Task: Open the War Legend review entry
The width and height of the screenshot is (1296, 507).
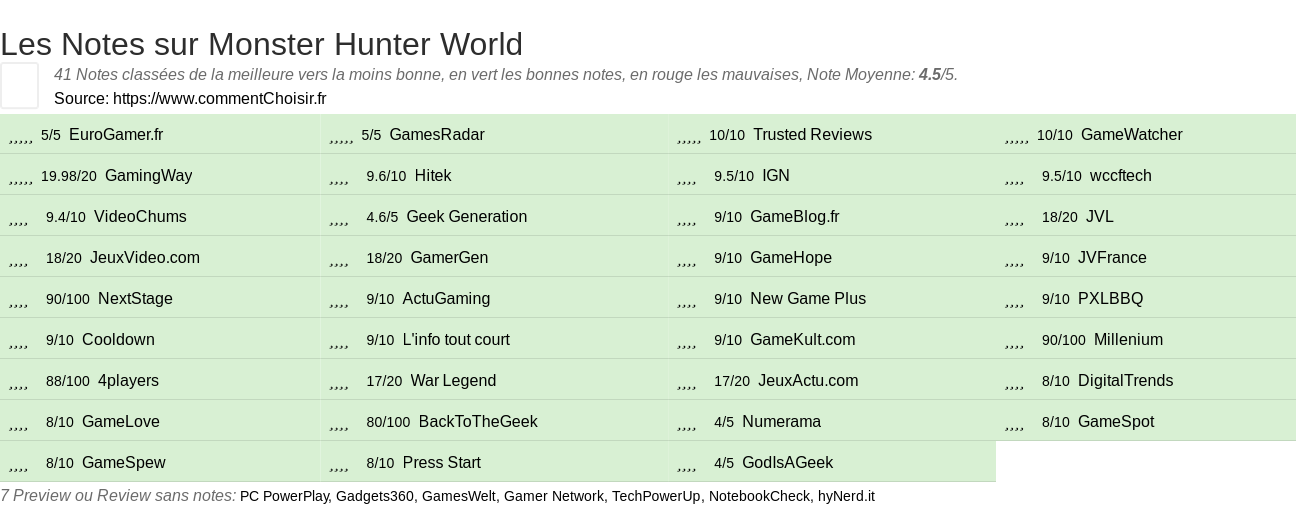Action: [x=453, y=381]
